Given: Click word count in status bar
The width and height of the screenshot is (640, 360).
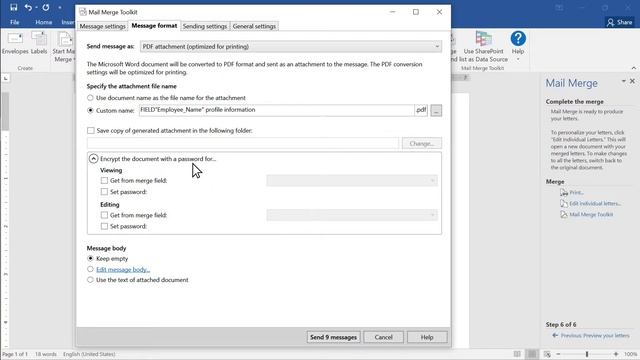Looking at the screenshot, I should 46,354.
